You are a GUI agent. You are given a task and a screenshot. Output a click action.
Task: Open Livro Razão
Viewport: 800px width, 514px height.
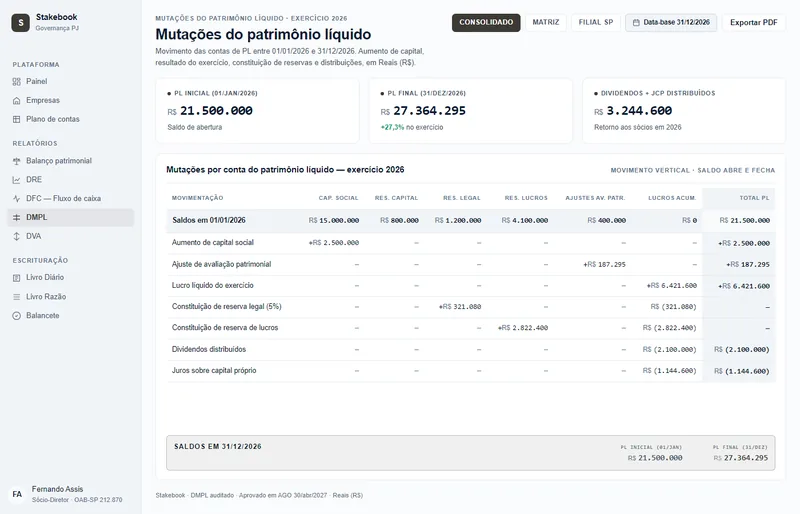(71, 297)
